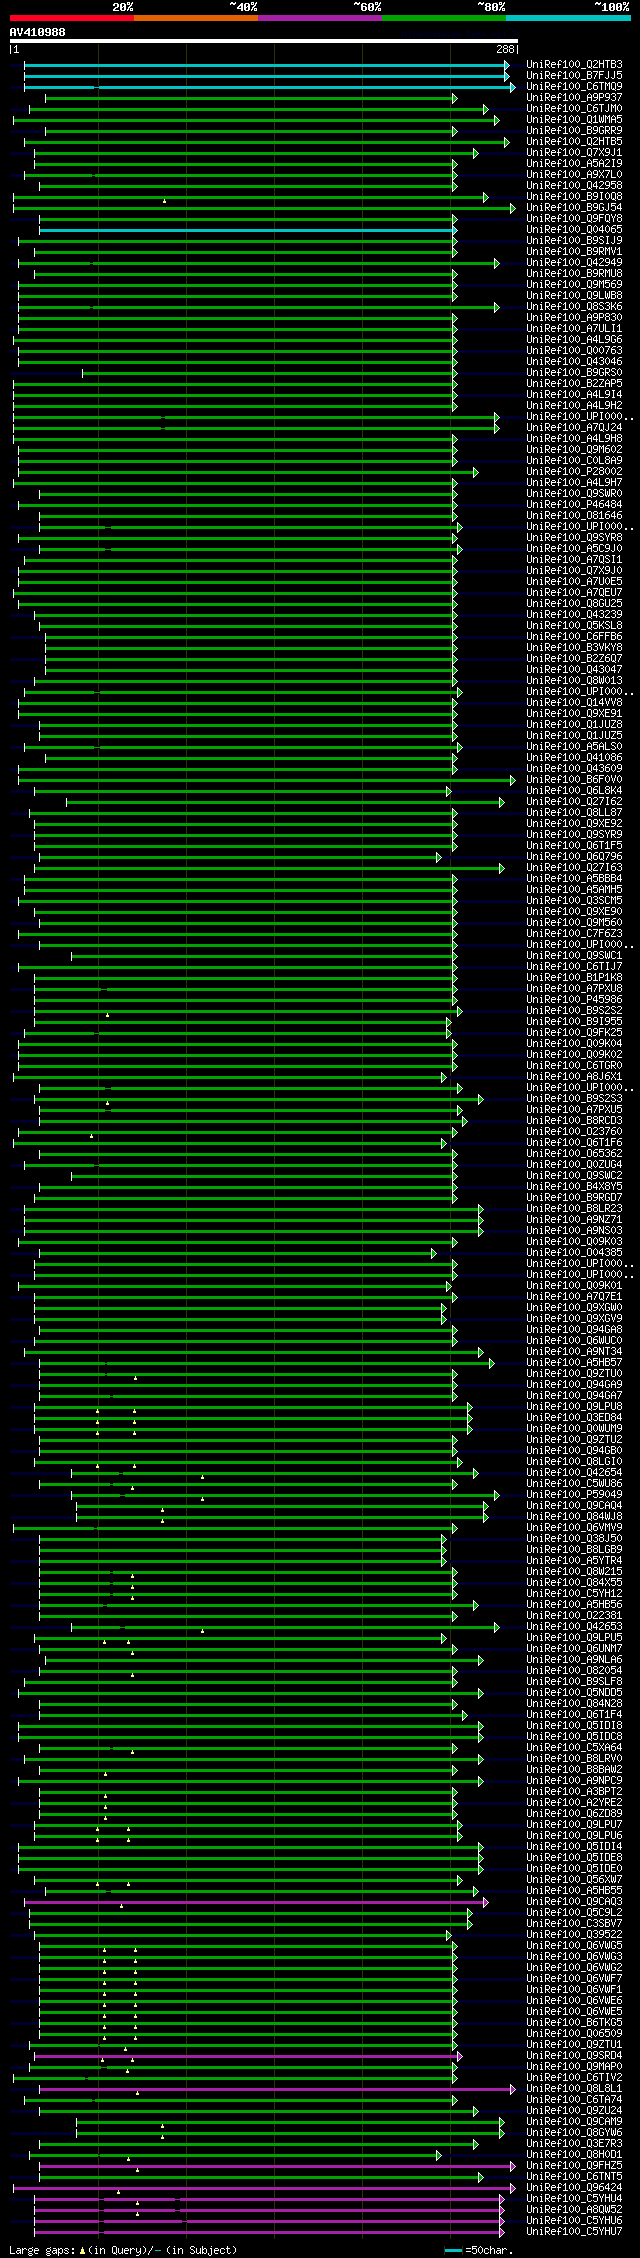The height and width of the screenshot is (2258, 640).
Task: Click UniRef100_Q84WJ8 label
Action: pyautogui.click(x=574, y=1517)
